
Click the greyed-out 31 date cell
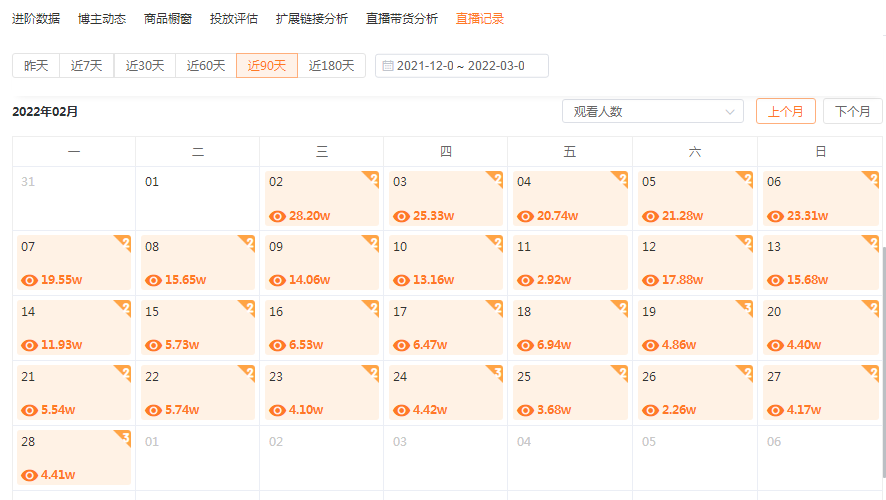73,198
